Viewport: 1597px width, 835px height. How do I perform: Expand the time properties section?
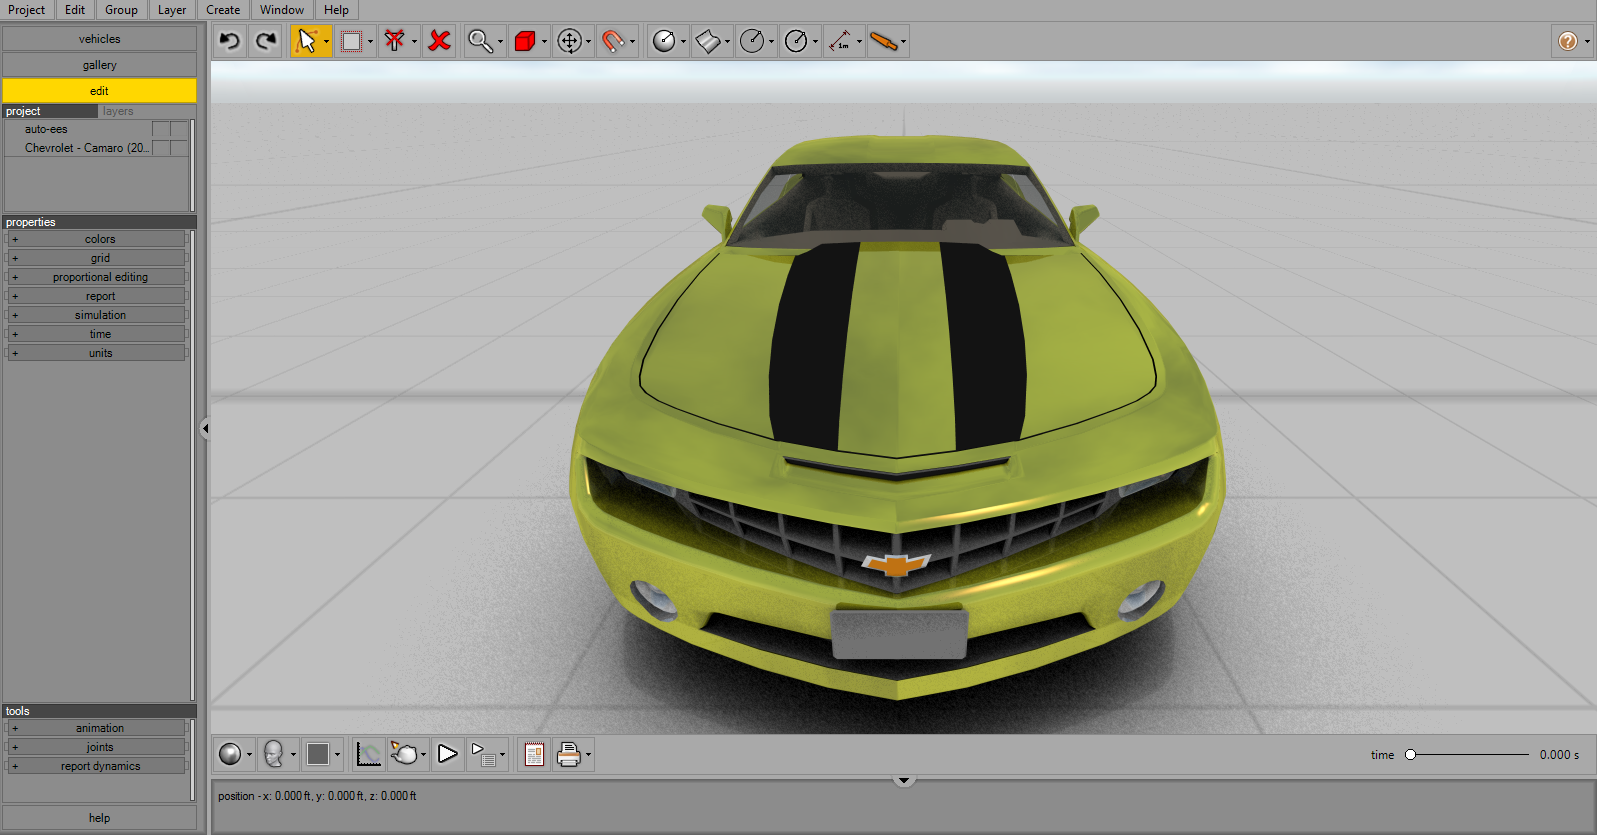click(95, 334)
